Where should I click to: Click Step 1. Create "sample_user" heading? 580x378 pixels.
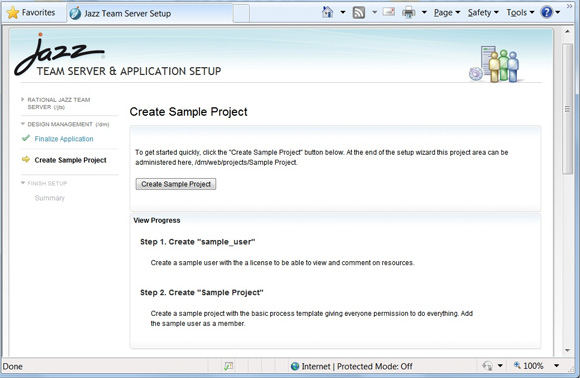[198, 242]
